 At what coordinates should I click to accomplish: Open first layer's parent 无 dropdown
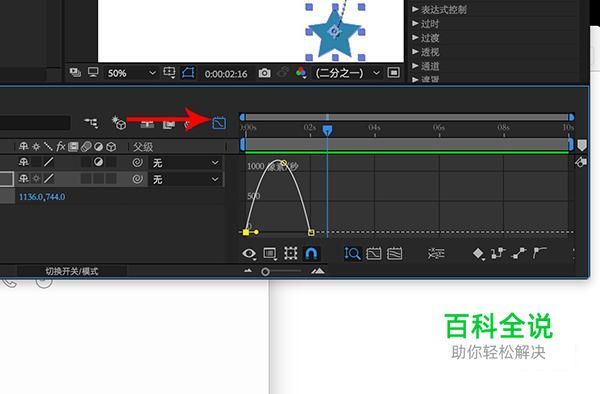pyautogui.click(x=185, y=163)
